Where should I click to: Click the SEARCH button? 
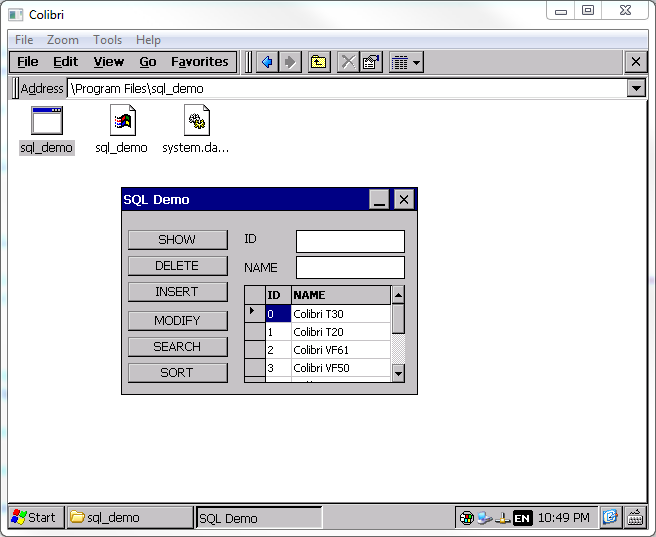[x=178, y=346]
